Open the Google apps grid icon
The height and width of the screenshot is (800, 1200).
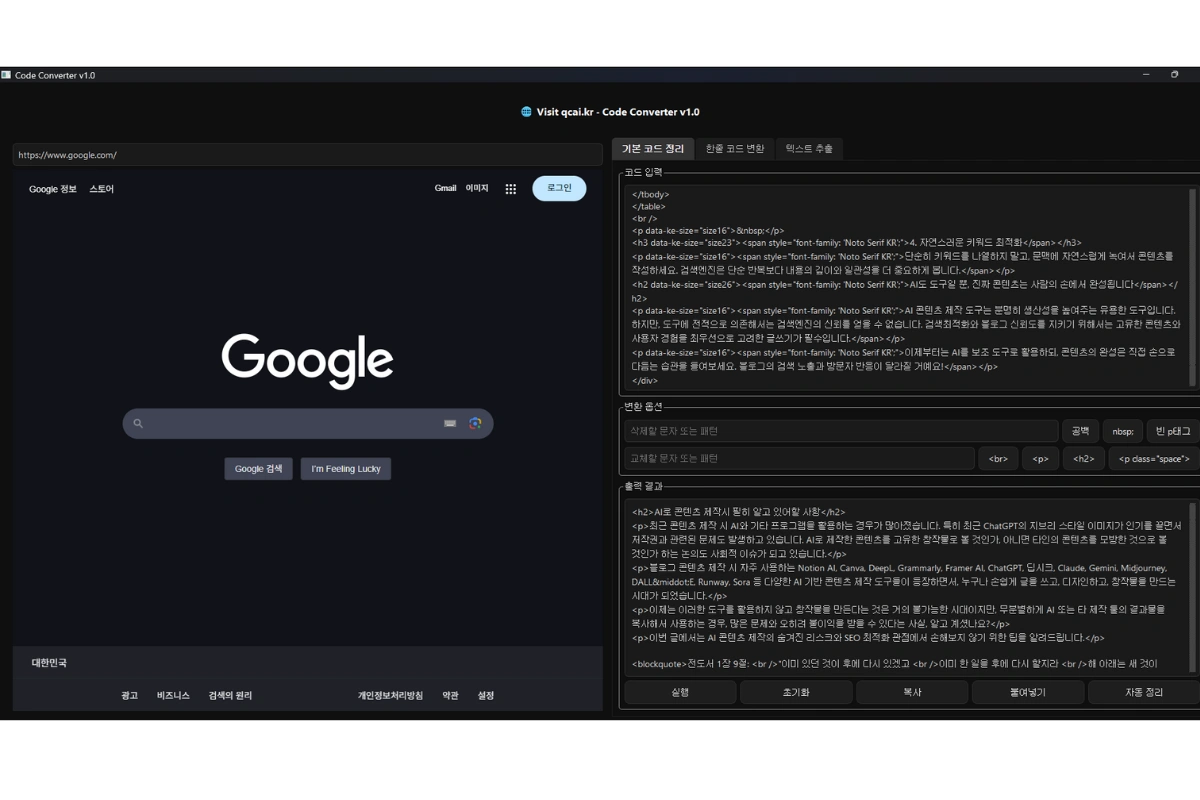tap(511, 189)
